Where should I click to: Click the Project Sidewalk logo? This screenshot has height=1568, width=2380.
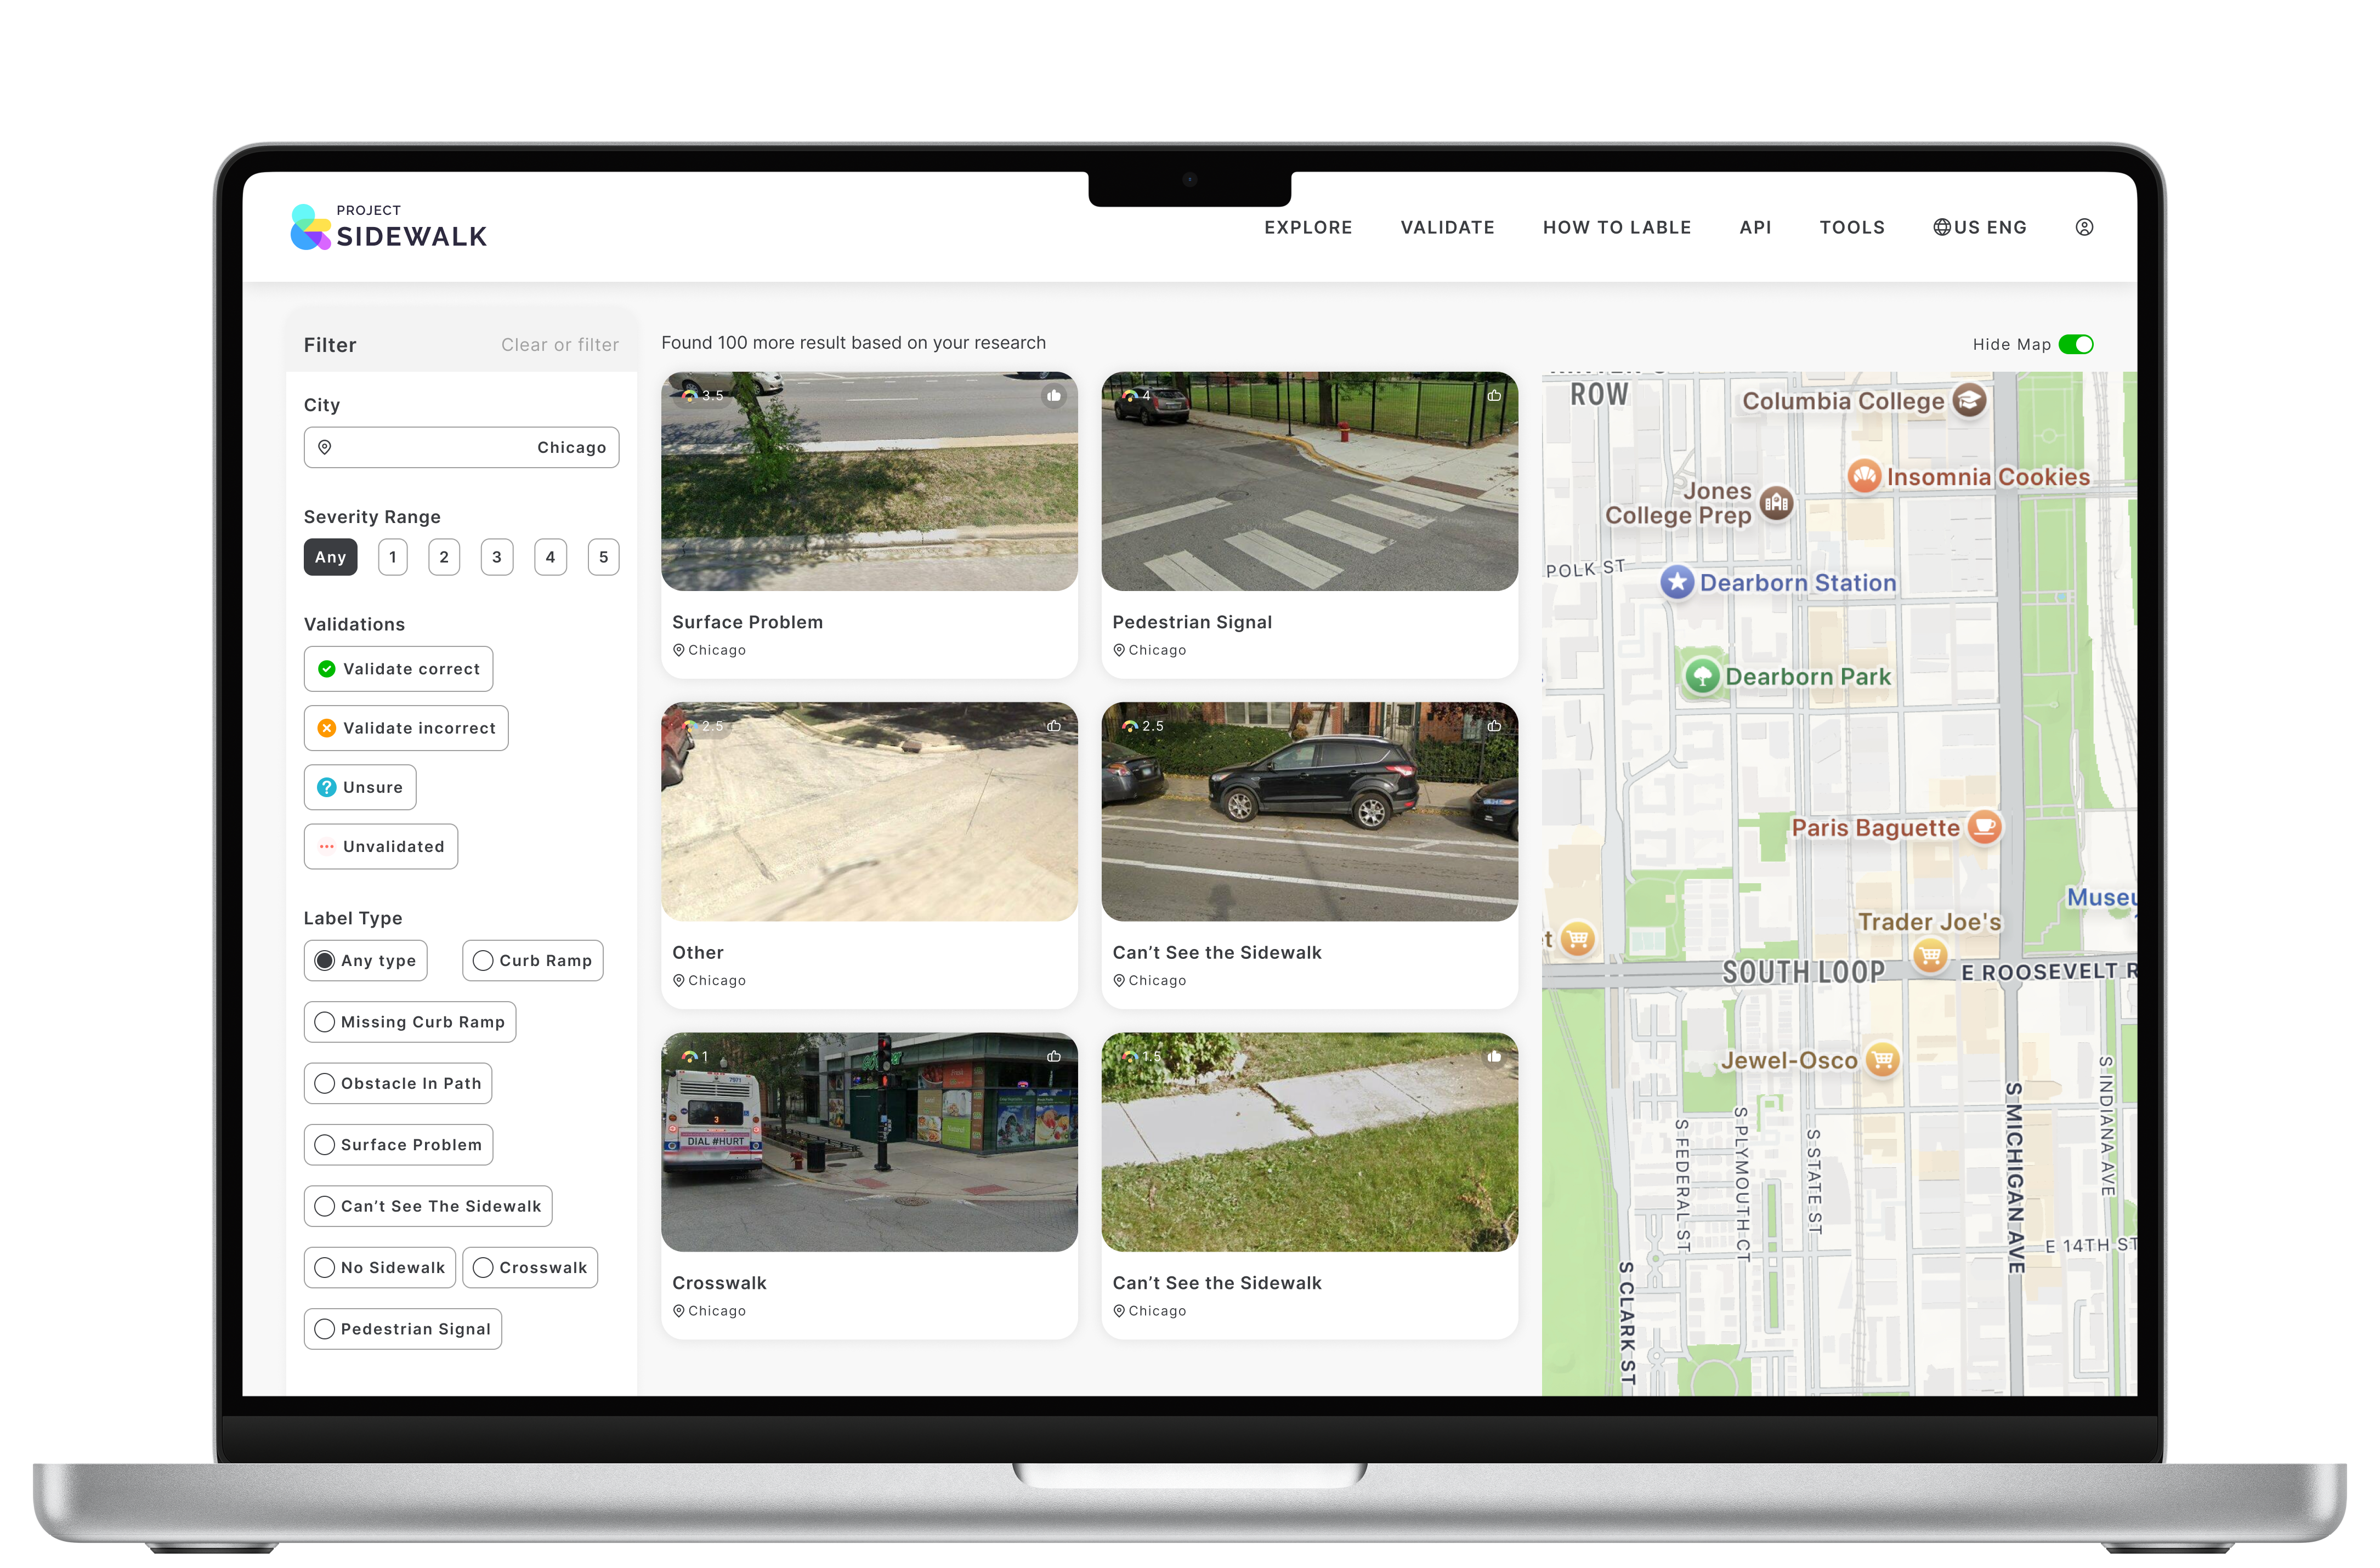pos(388,227)
